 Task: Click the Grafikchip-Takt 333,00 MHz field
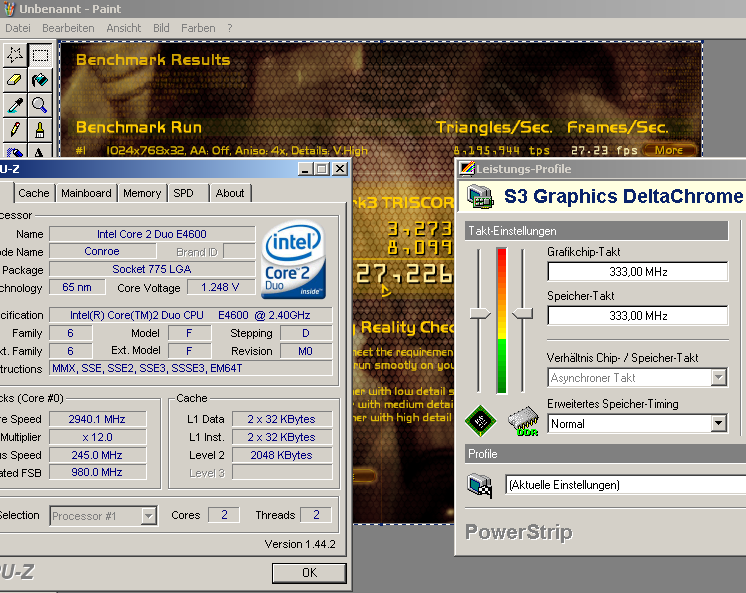click(638, 272)
